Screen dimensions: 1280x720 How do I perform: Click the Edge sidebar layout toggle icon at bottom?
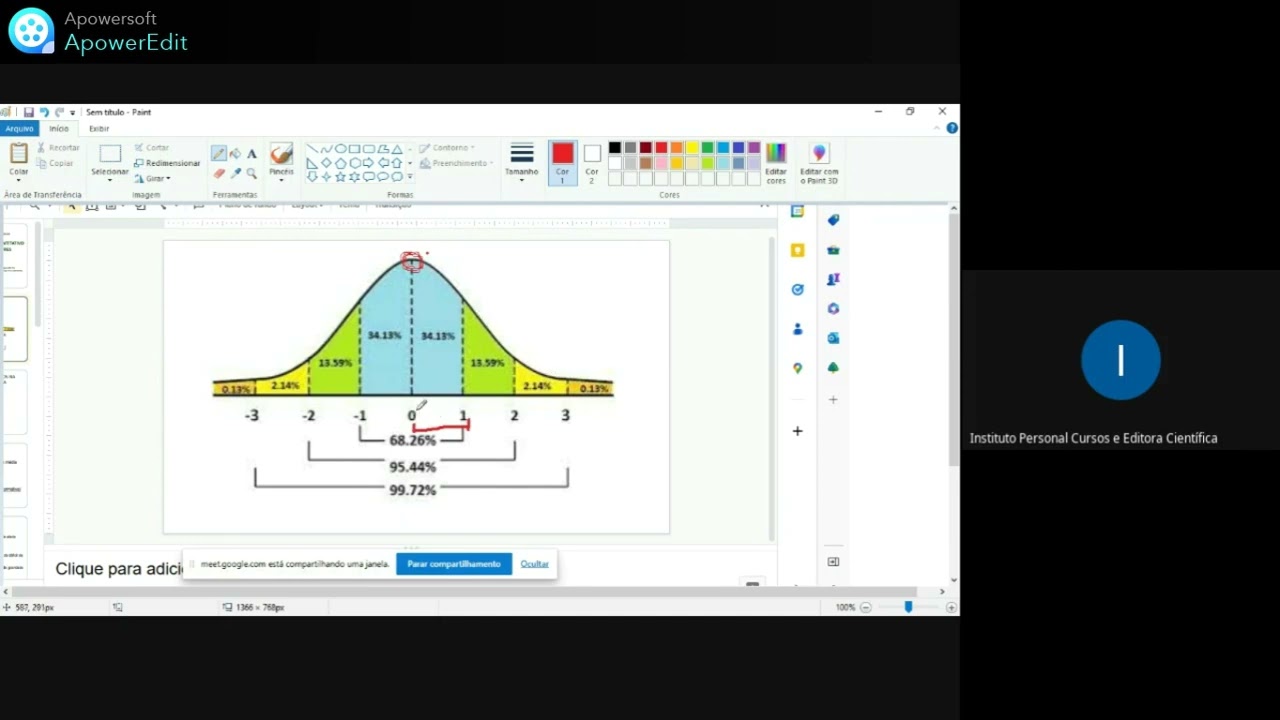pyautogui.click(x=833, y=562)
